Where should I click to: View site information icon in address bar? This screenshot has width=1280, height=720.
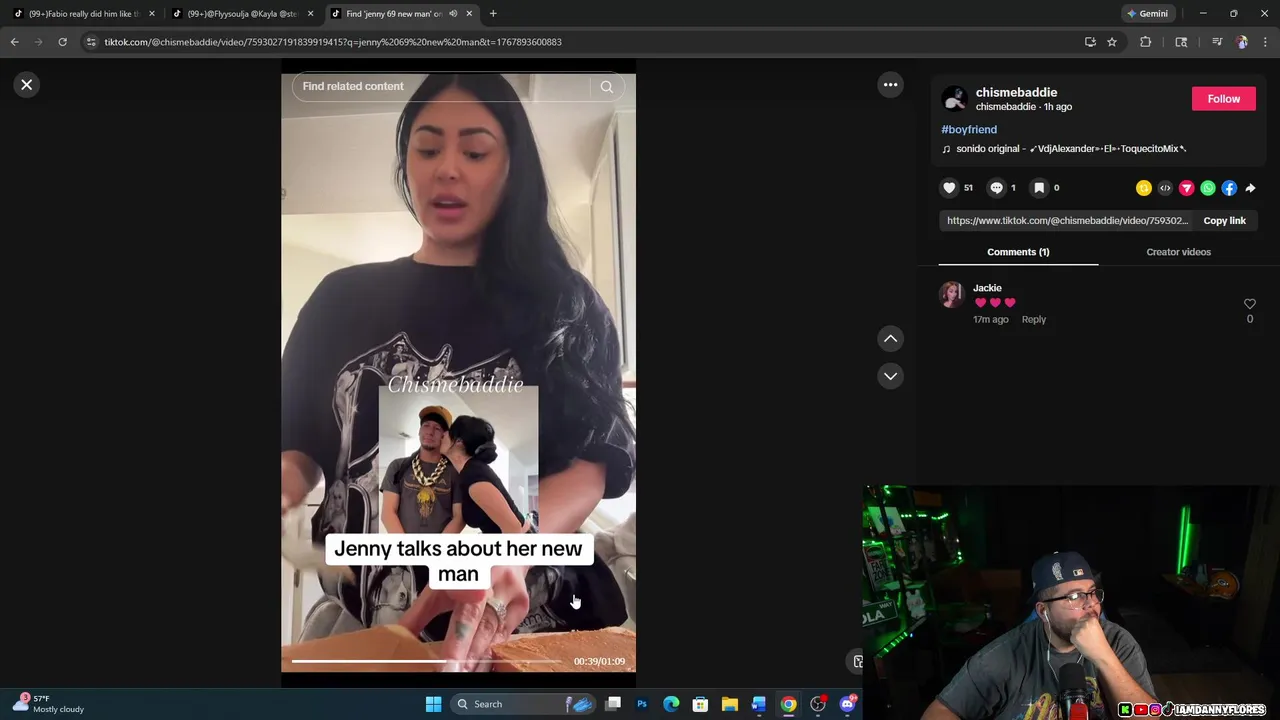[91, 42]
